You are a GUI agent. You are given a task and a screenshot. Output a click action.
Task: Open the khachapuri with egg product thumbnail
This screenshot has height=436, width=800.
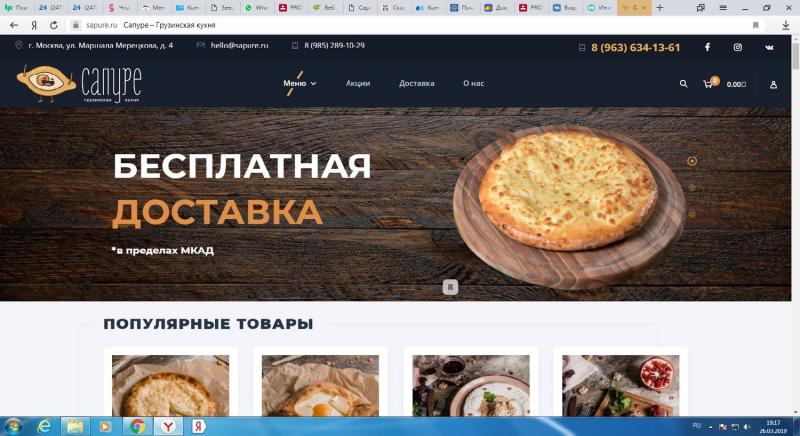[320, 386]
